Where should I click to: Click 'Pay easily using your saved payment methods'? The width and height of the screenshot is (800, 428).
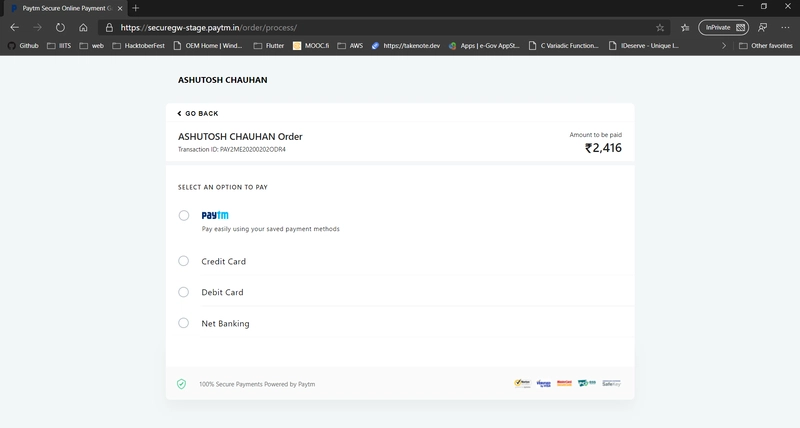pos(270,229)
